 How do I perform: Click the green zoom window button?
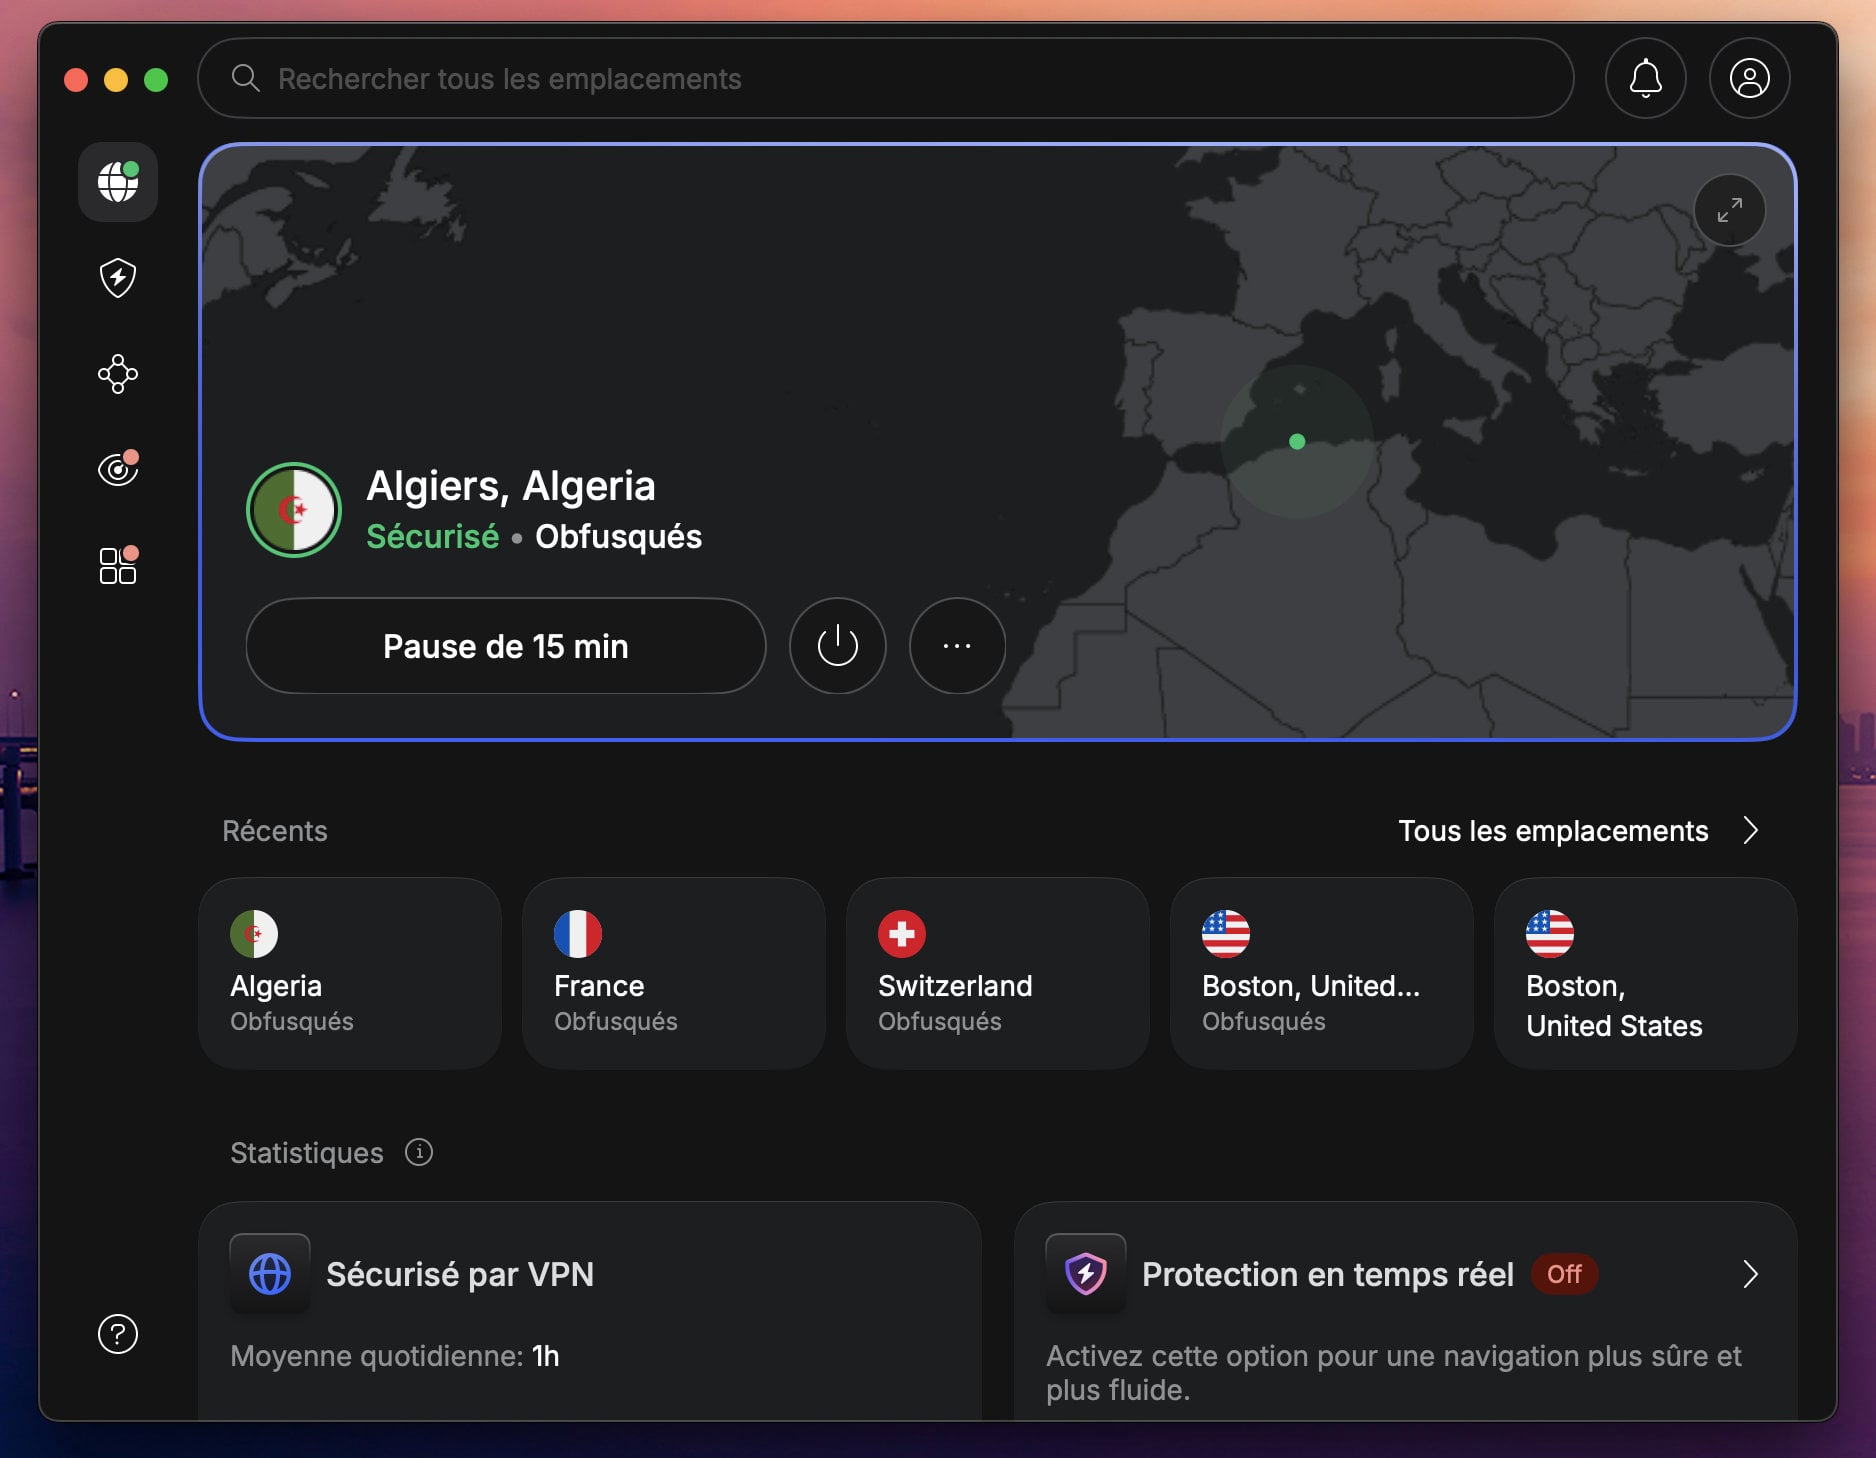pyautogui.click(x=156, y=80)
